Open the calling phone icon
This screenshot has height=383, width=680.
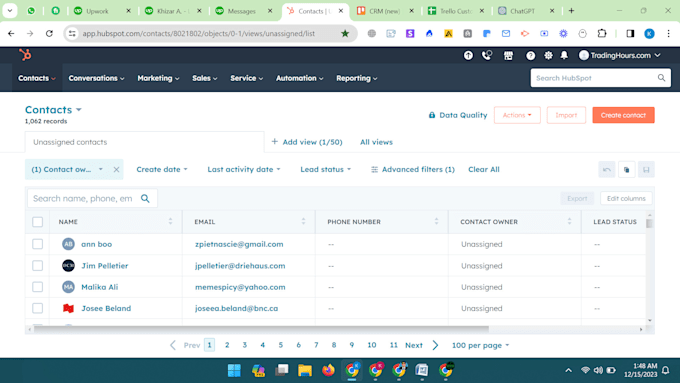tap(487, 55)
